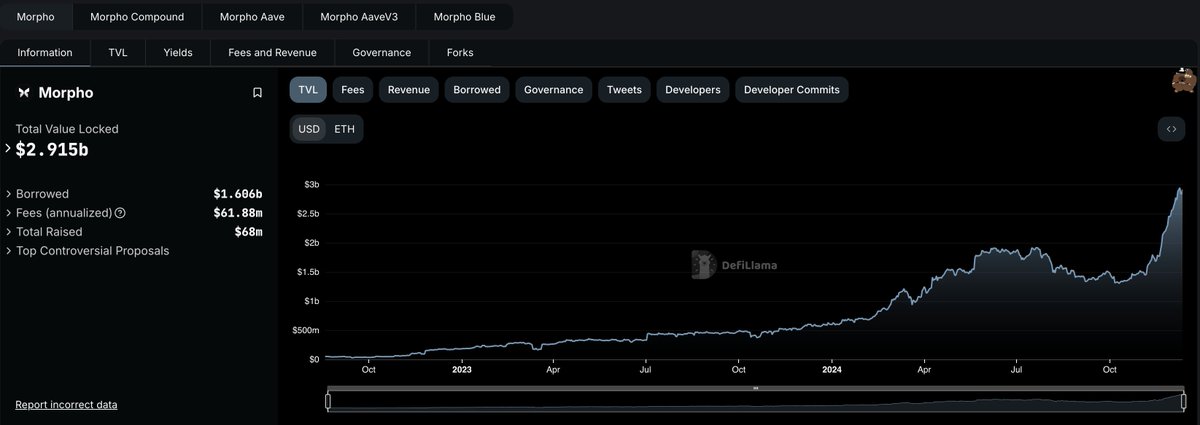Click the $68m total raised value
Image resolution: width=1200 pixels, height=425 pixels.
248,232
